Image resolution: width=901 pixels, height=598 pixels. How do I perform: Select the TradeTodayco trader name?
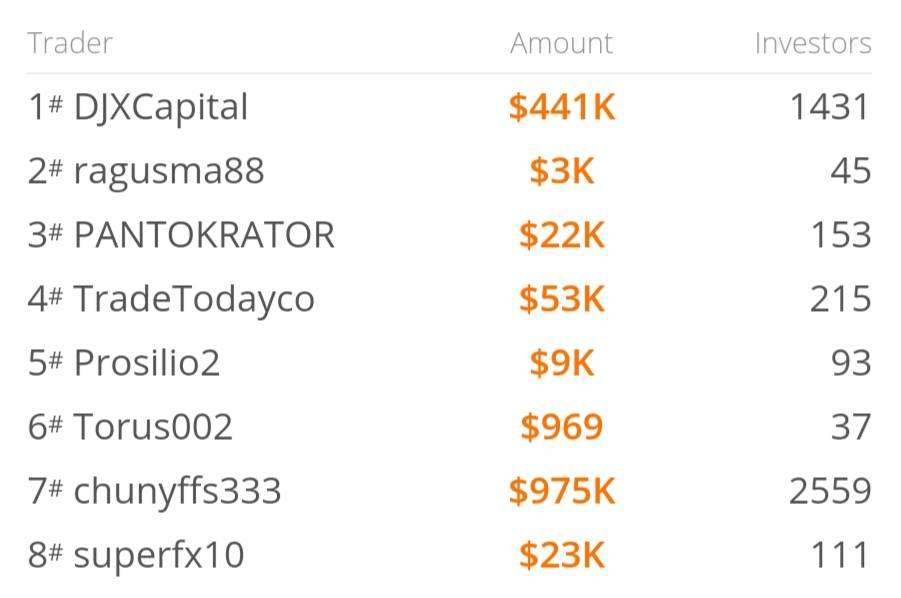tap(194, 299)
